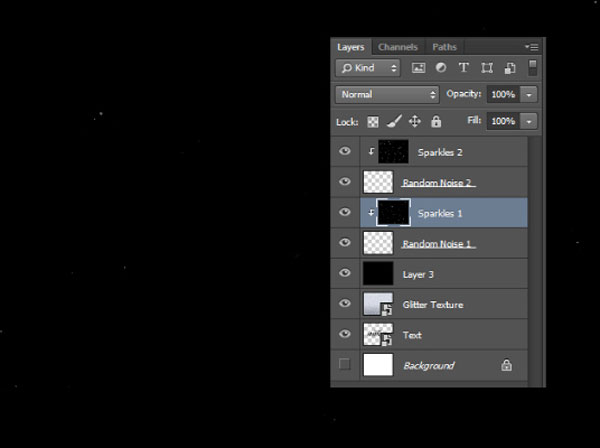The image size is (600, 448).
Task: Switch to the Paths tab
Action: 444,47
